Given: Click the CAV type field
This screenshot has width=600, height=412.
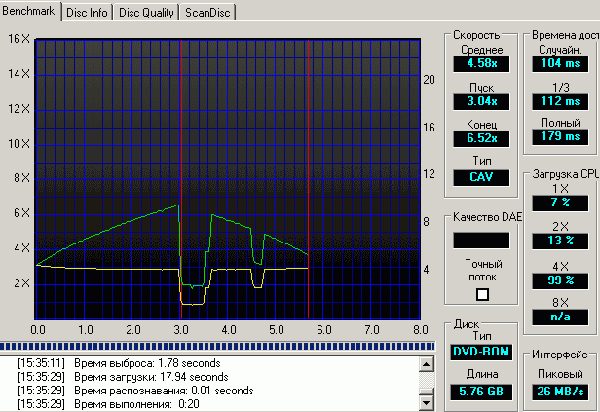Looking at the screenshot, I should pos(481,178).
